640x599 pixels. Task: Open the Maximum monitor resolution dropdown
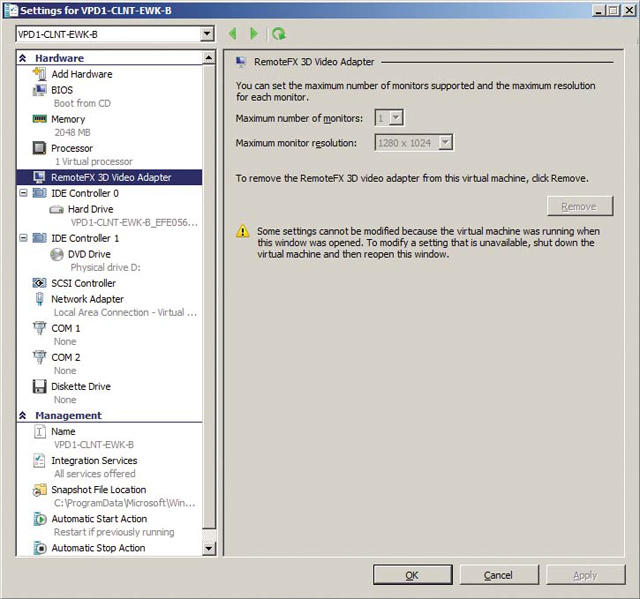tap(445, 143)
